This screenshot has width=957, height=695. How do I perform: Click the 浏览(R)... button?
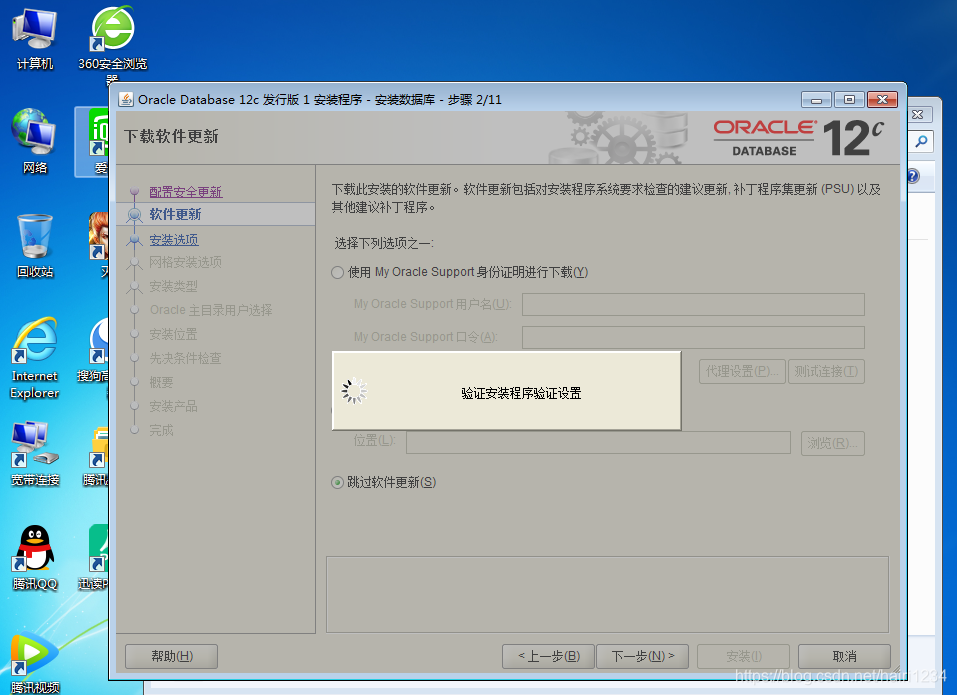pyautogui.click(x=832, y=443)
